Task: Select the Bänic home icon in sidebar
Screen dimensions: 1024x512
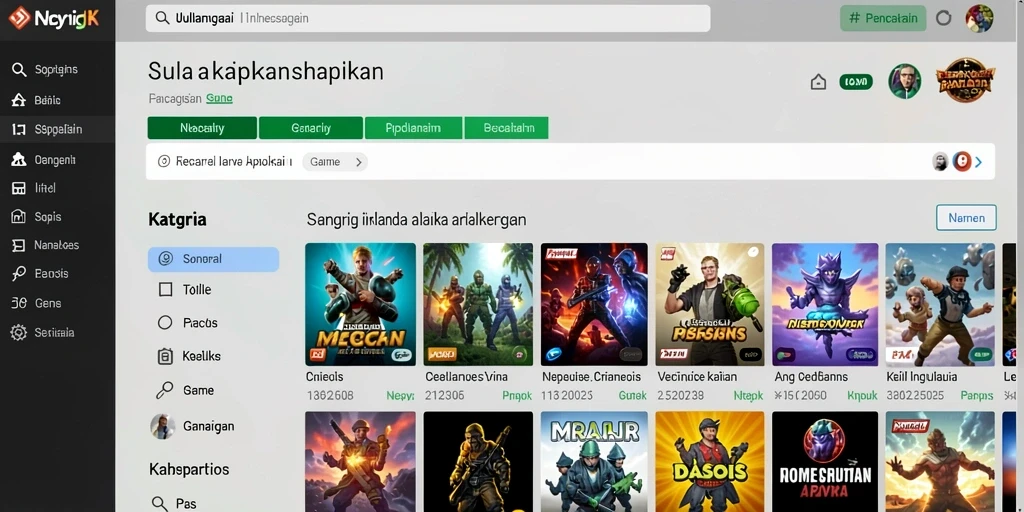Action: pyautogui.click(x=19, y=100)
